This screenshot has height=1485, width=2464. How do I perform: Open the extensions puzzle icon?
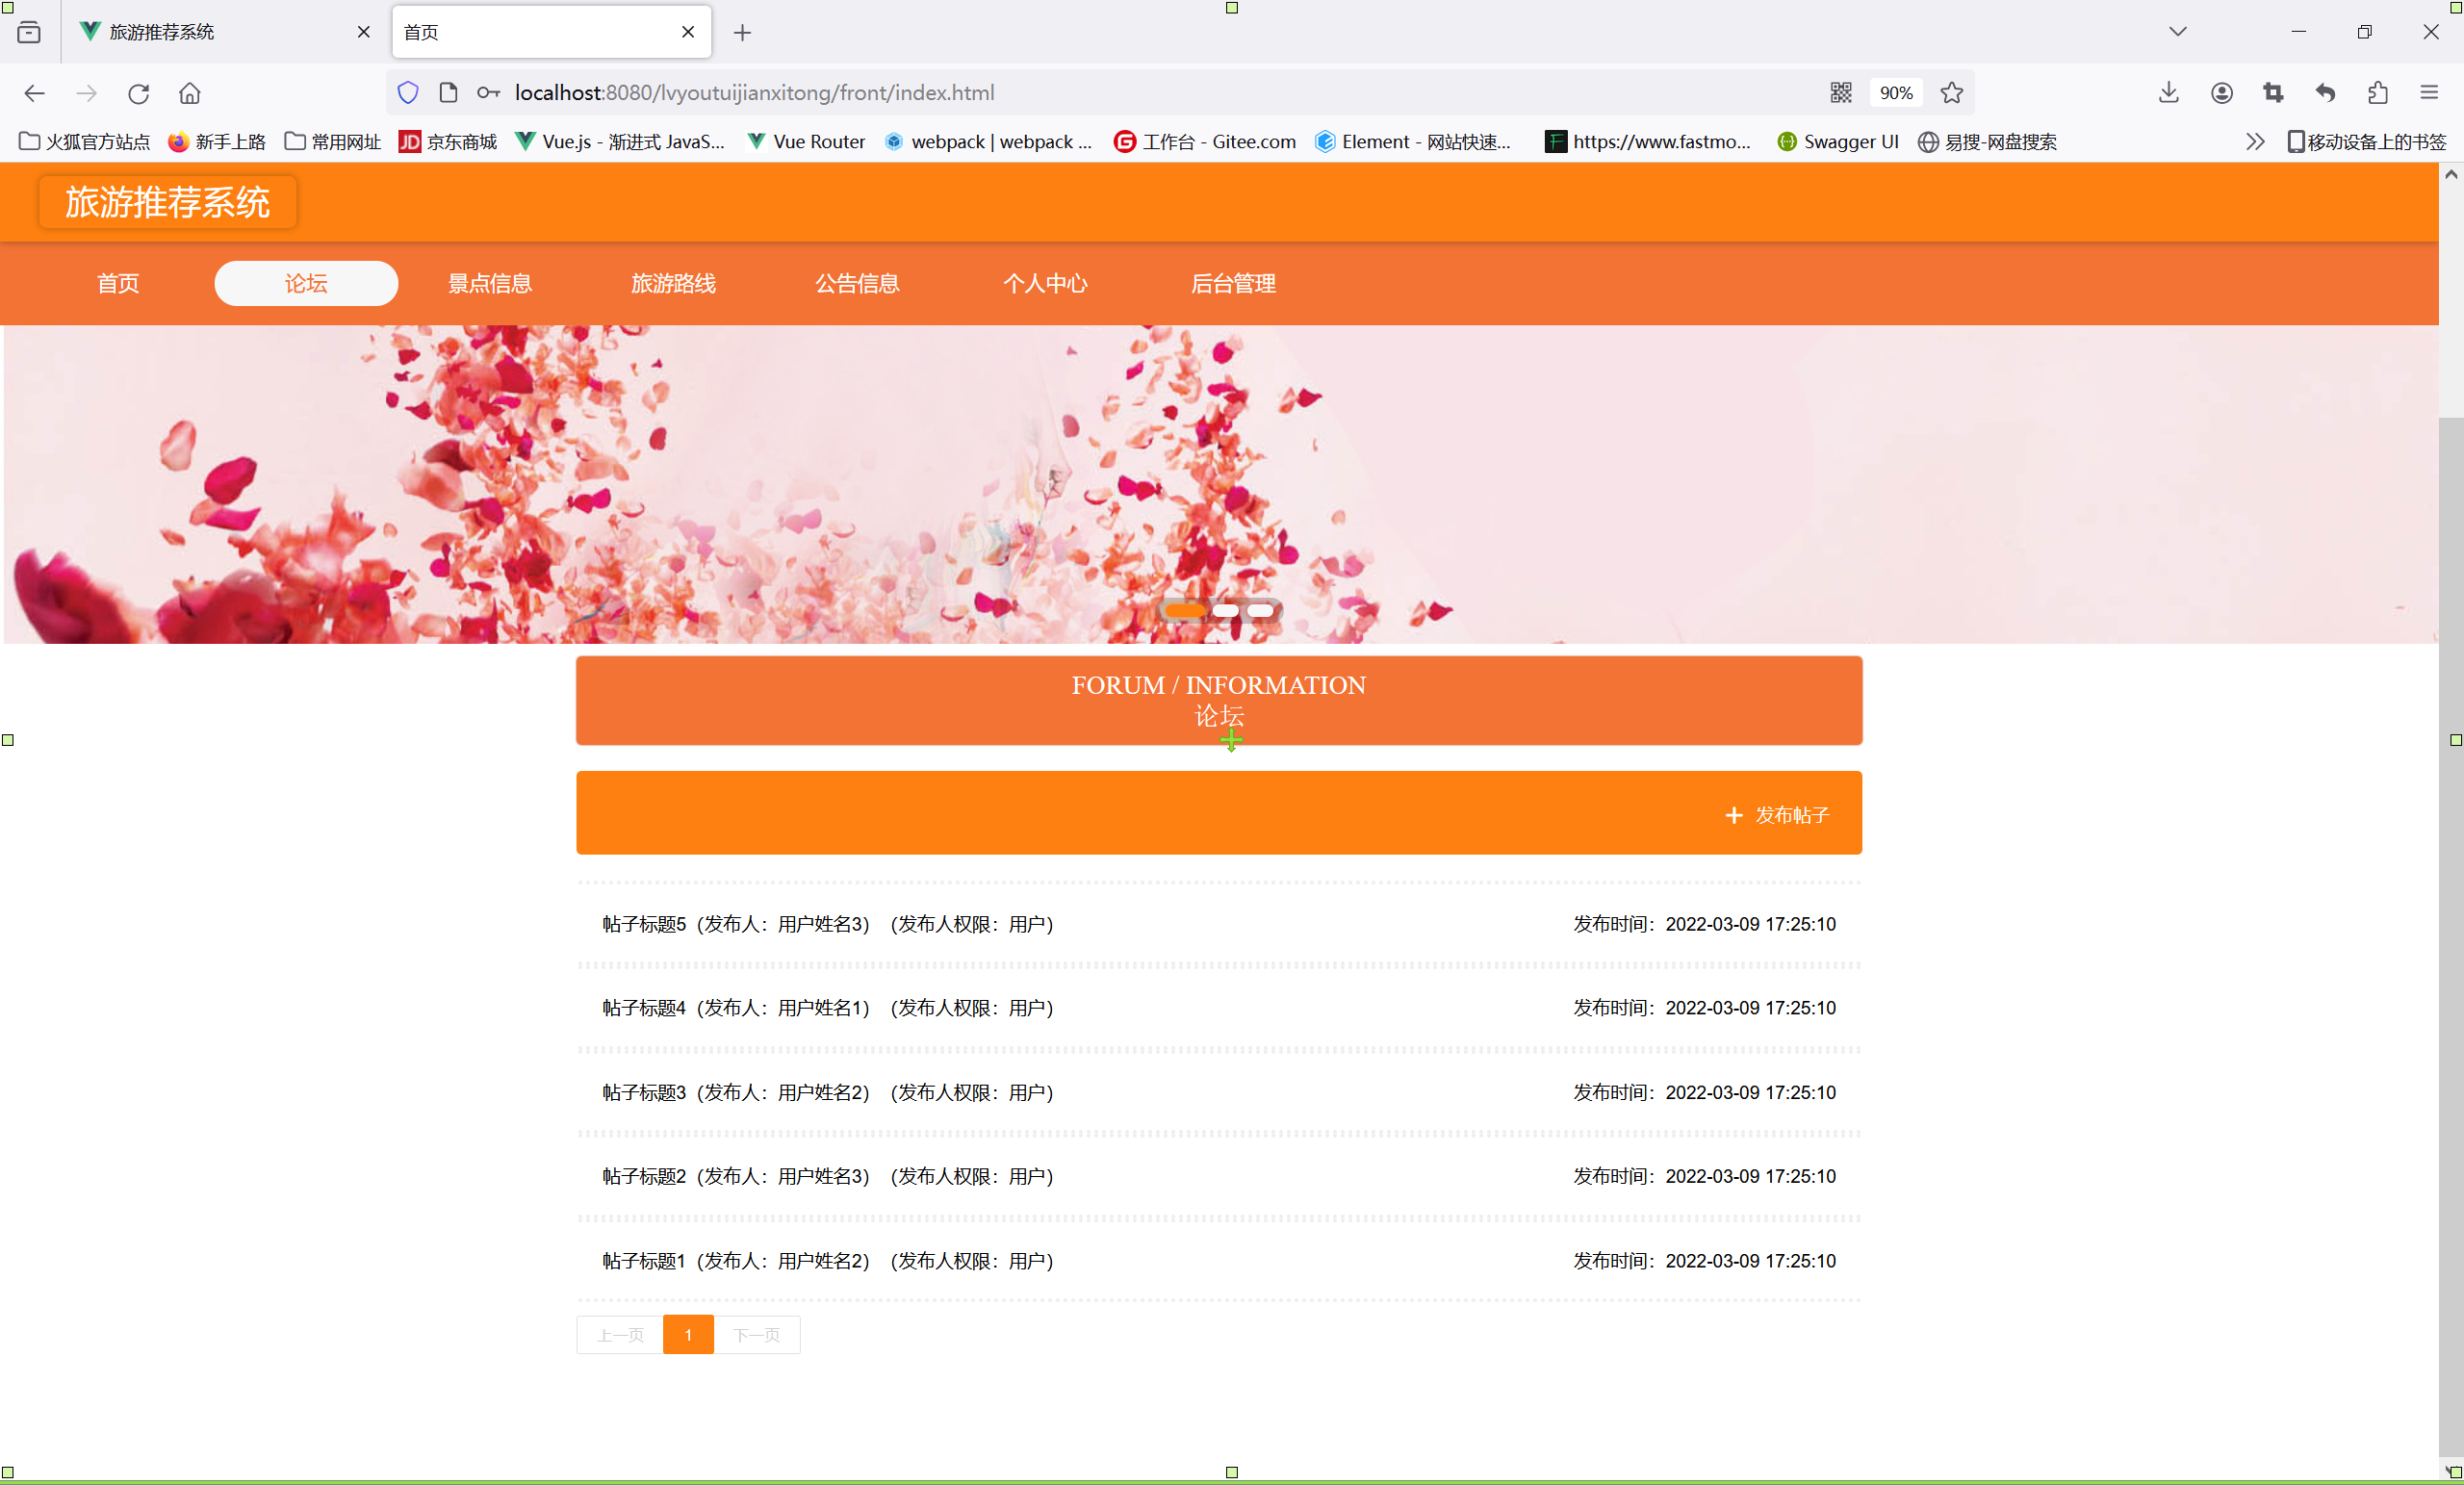click(x=2377, y=93)
